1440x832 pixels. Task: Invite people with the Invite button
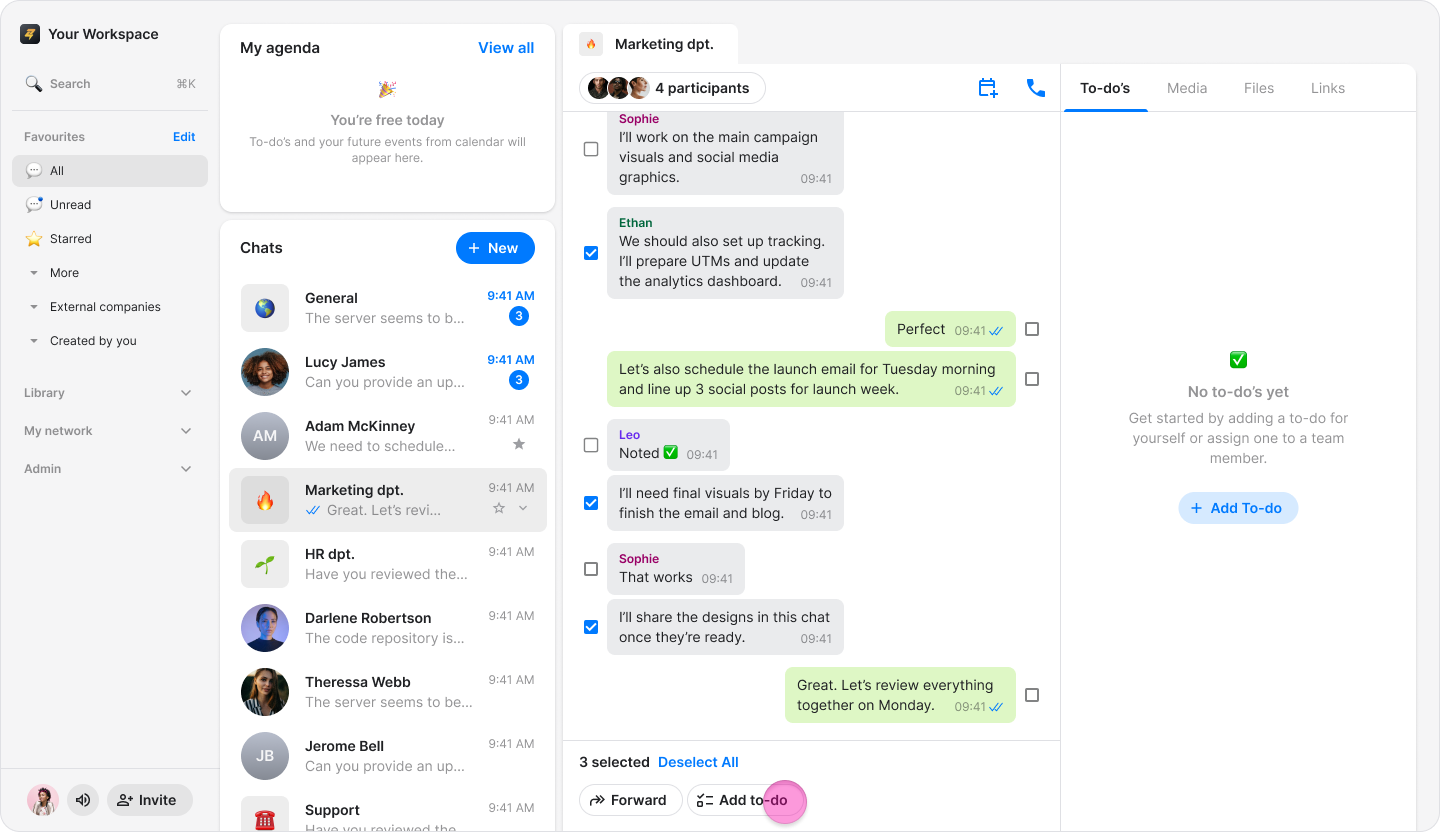(x=150, y=800)
